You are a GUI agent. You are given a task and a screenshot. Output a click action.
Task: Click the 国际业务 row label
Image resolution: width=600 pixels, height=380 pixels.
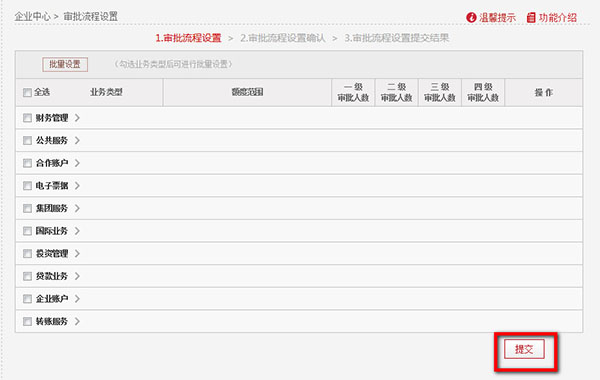[x=52, y=231]
